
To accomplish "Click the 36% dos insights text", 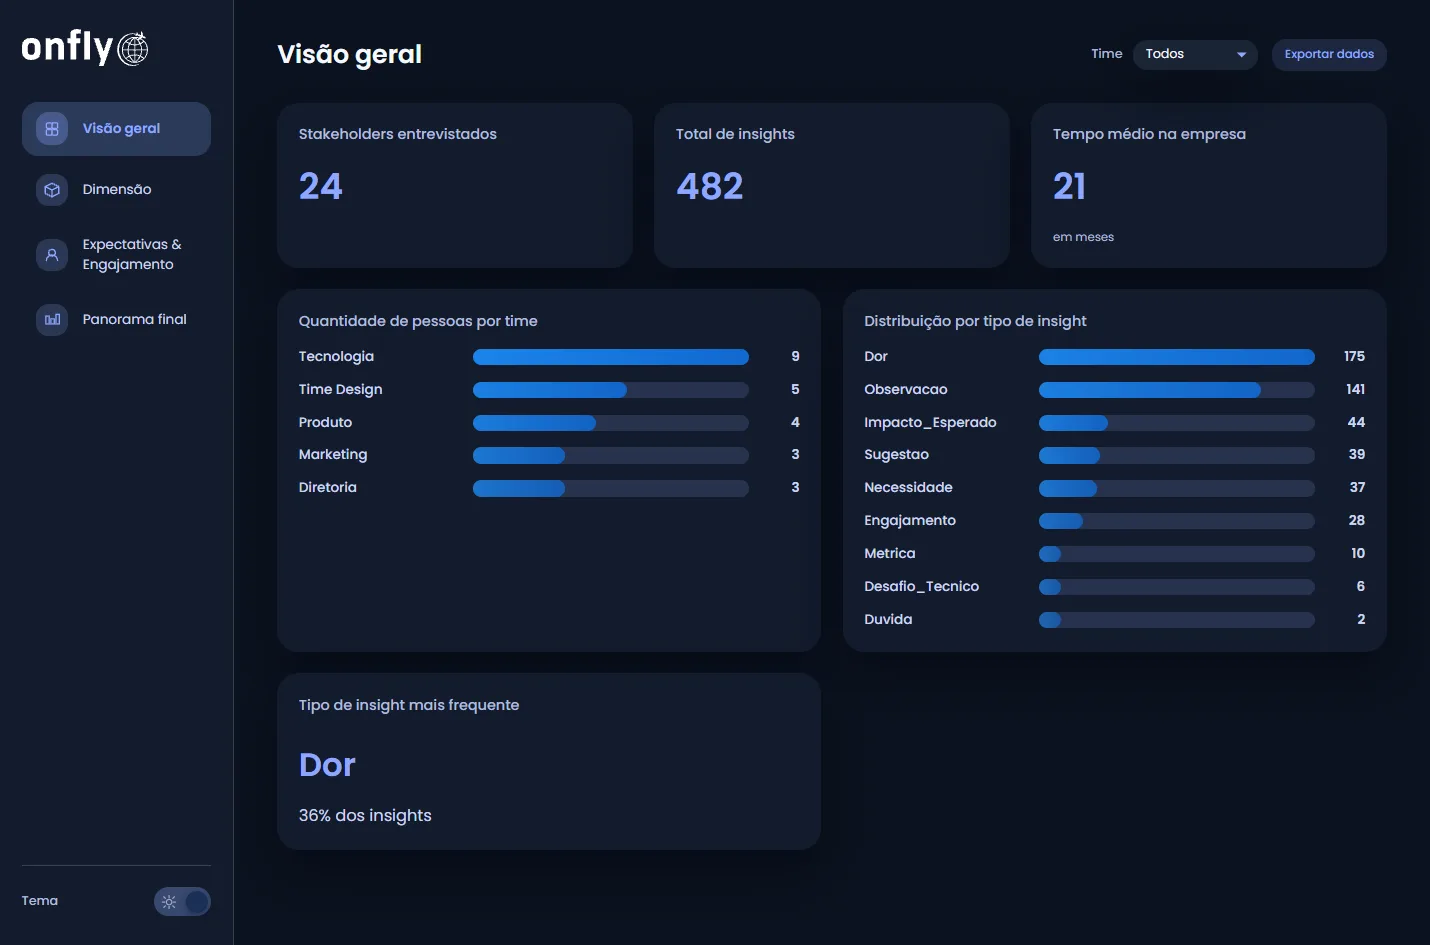I will (x=365, y=816).
